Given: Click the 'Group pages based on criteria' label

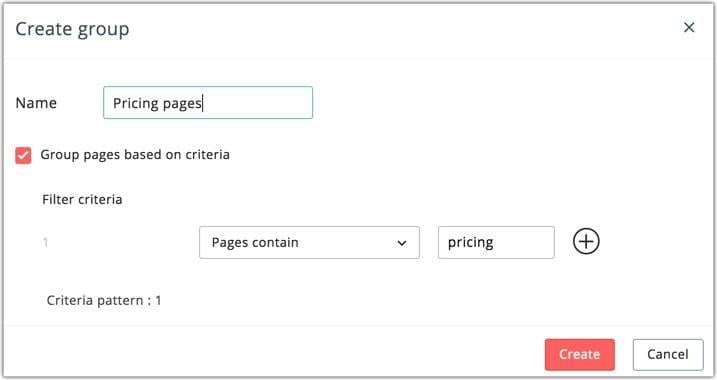Looking at the screenshot, I should pos(135,155).
